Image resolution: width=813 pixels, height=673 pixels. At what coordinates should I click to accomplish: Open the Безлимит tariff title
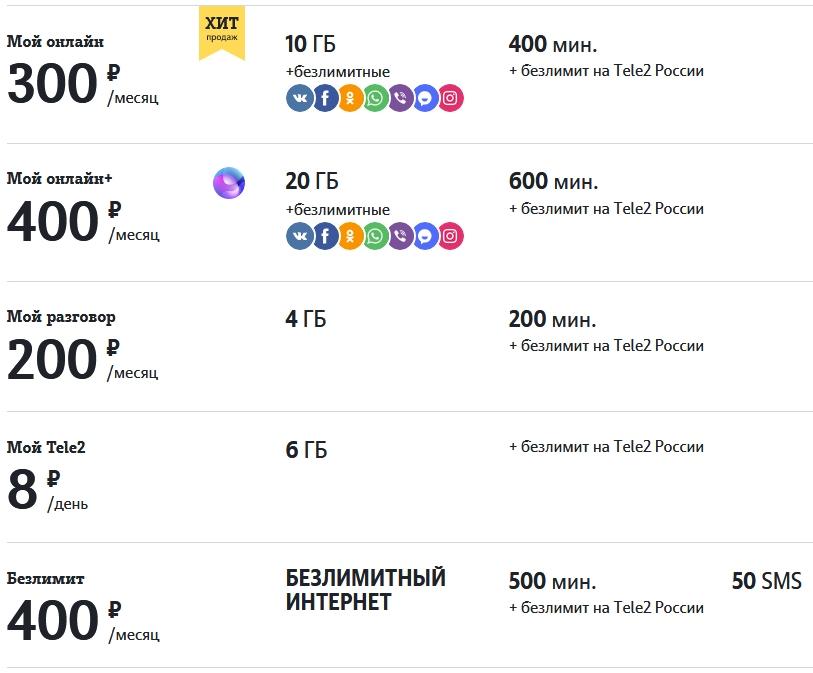point(45,578)
